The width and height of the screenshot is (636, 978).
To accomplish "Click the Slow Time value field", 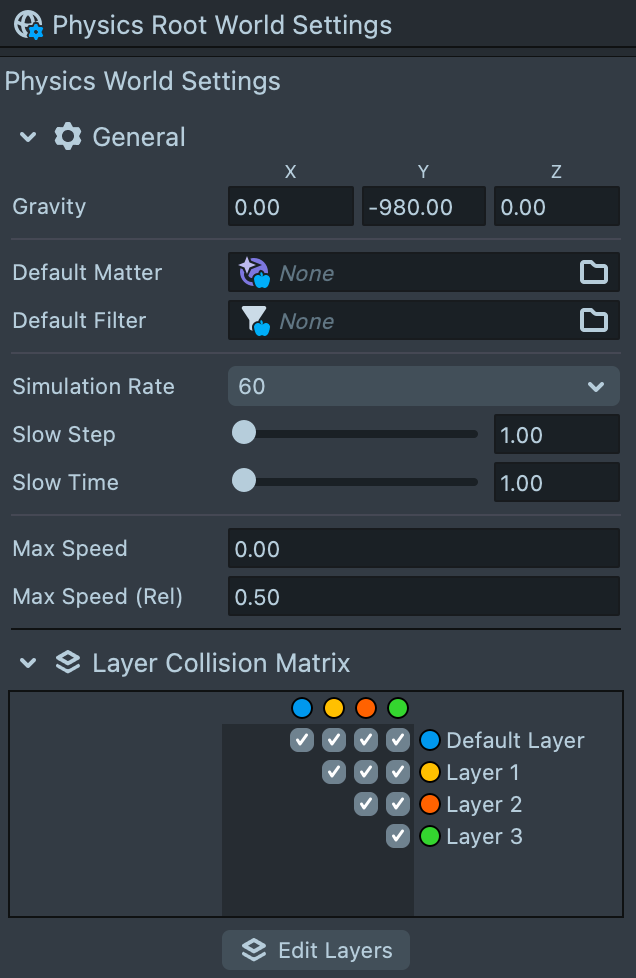I will pyautogui.click(x=557, y=482).
